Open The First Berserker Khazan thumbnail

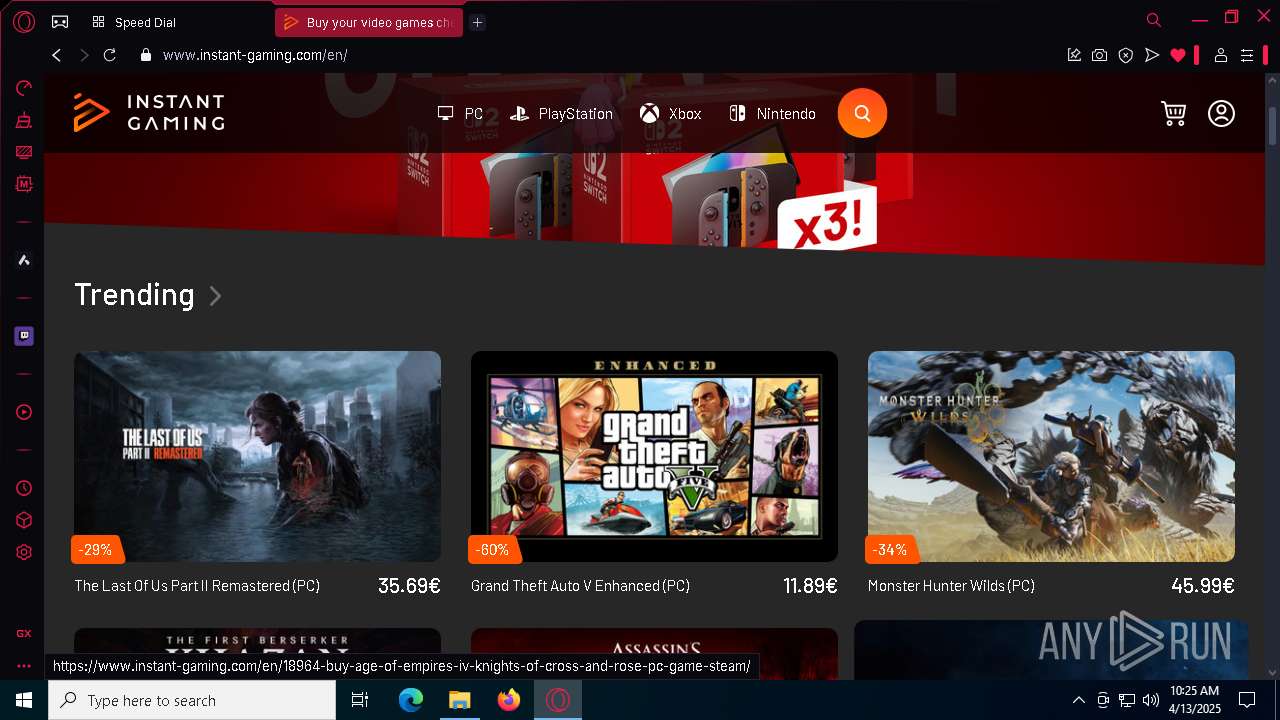tap(257, 641)
